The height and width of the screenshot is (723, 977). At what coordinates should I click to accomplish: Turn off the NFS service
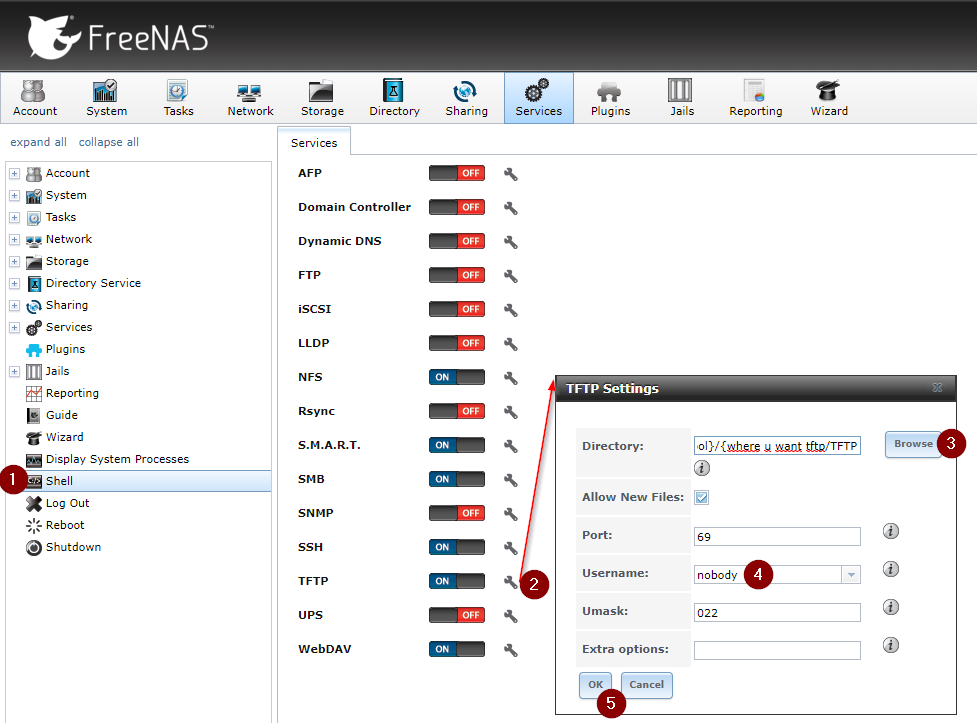click(457, 377)
